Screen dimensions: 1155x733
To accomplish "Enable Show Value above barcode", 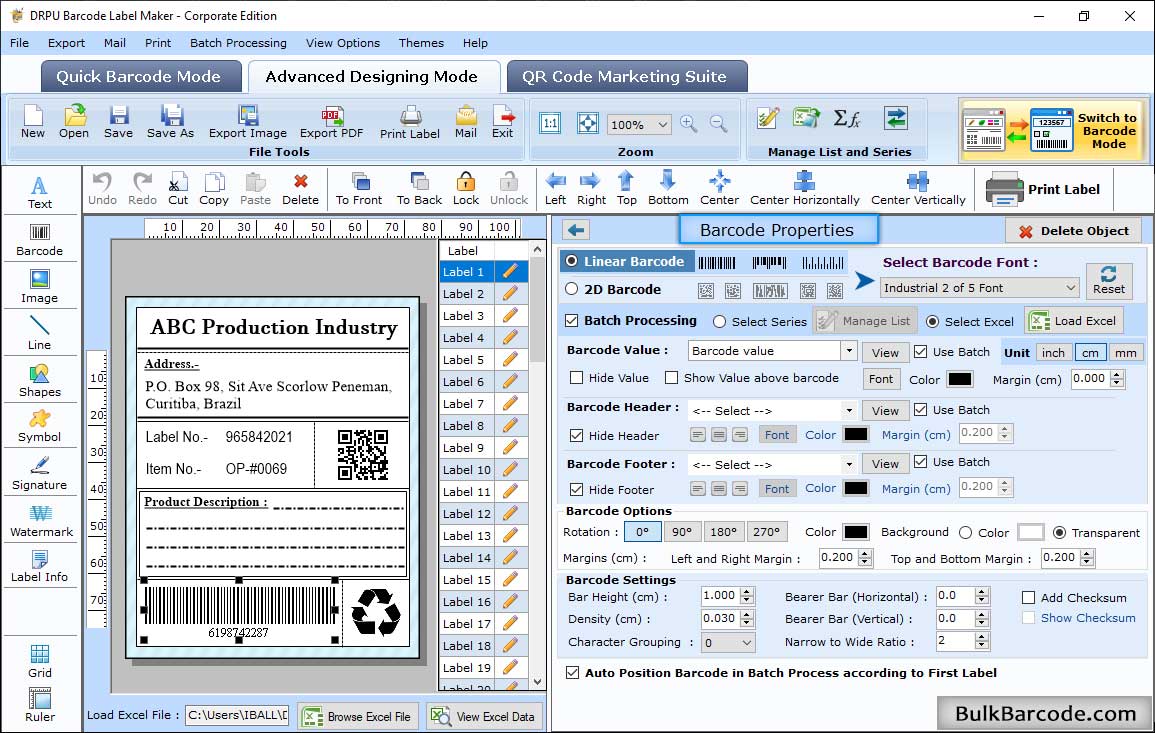I will (671, 378).
